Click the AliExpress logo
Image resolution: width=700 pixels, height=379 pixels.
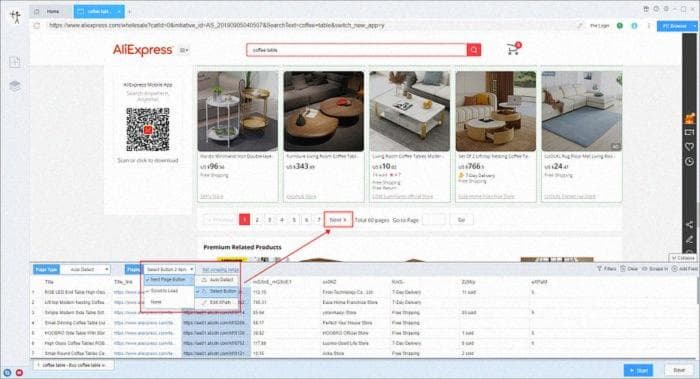(142, 50)
